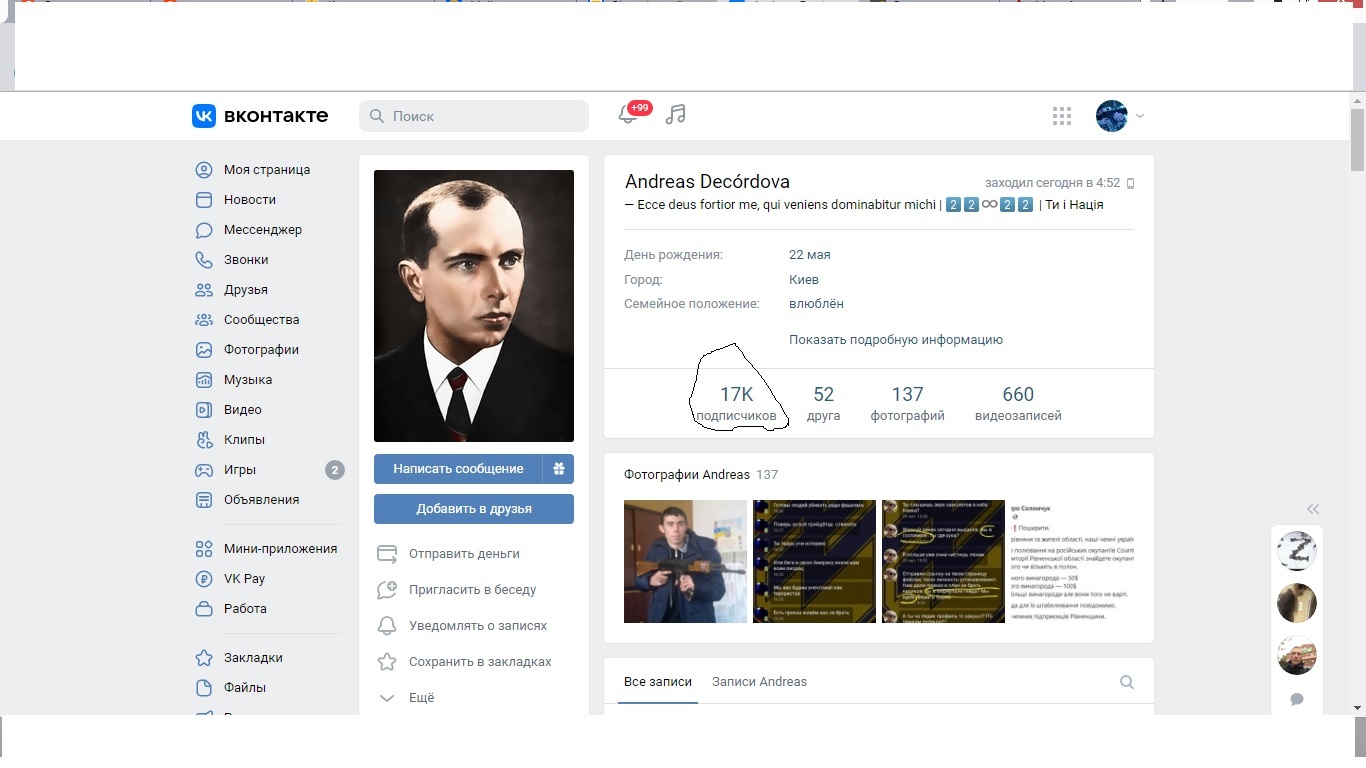Click the VK Pay ruble icon
The width and height of the screenshot is (1366, 768).
tap(204, 579)
